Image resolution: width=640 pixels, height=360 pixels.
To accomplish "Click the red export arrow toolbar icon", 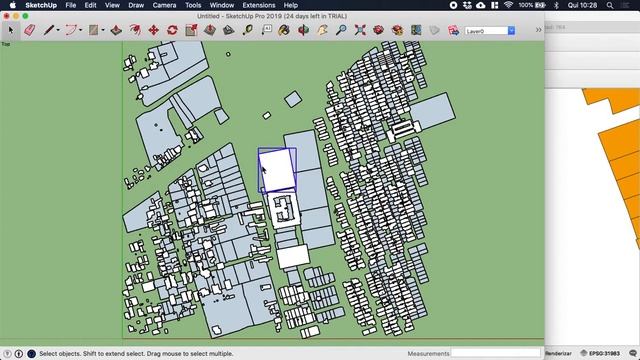I will coord(453,30).
